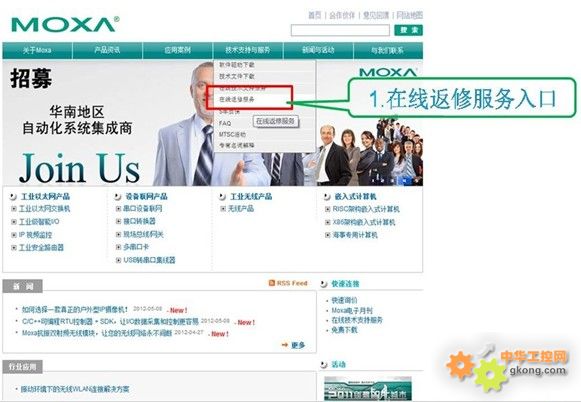Open the 产品资讯 navigation tab
The height and width of the screenshot is (402, 581).
click(x=107, y=50)
